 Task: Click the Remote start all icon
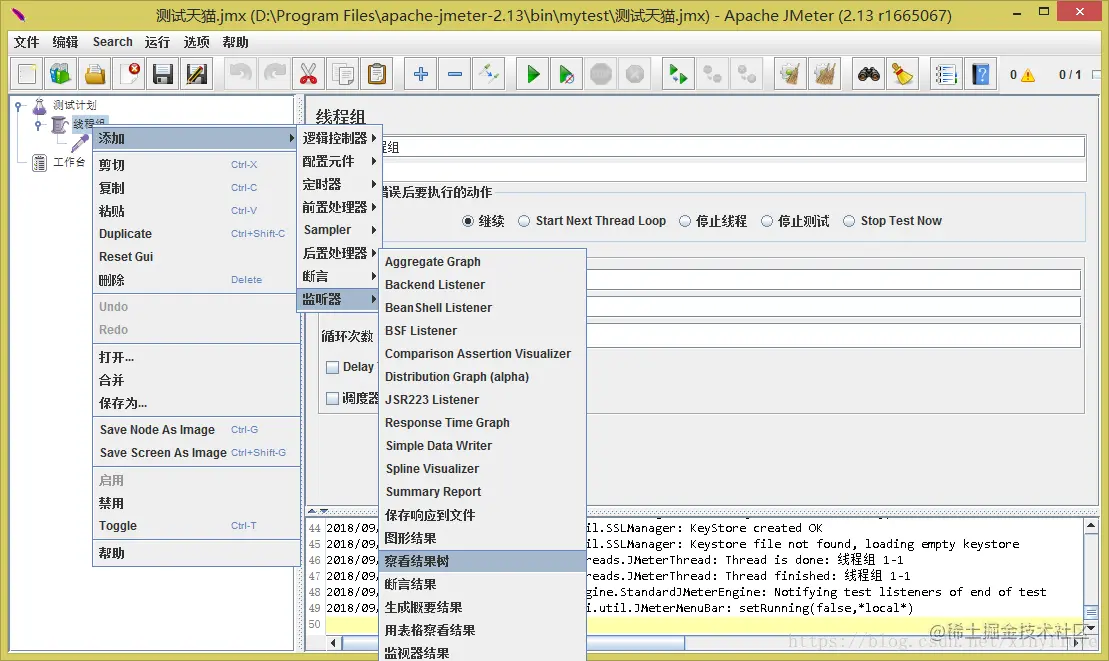[x=678, y=74]
